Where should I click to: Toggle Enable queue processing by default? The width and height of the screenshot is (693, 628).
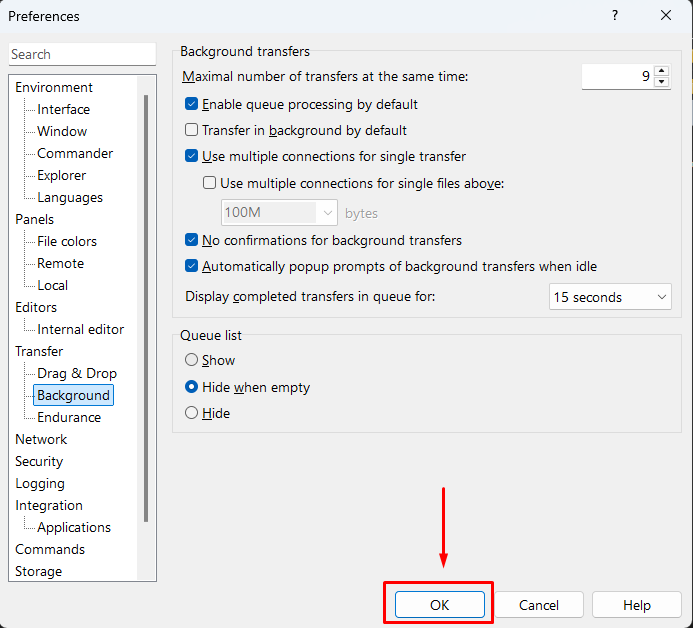(192, 104)
